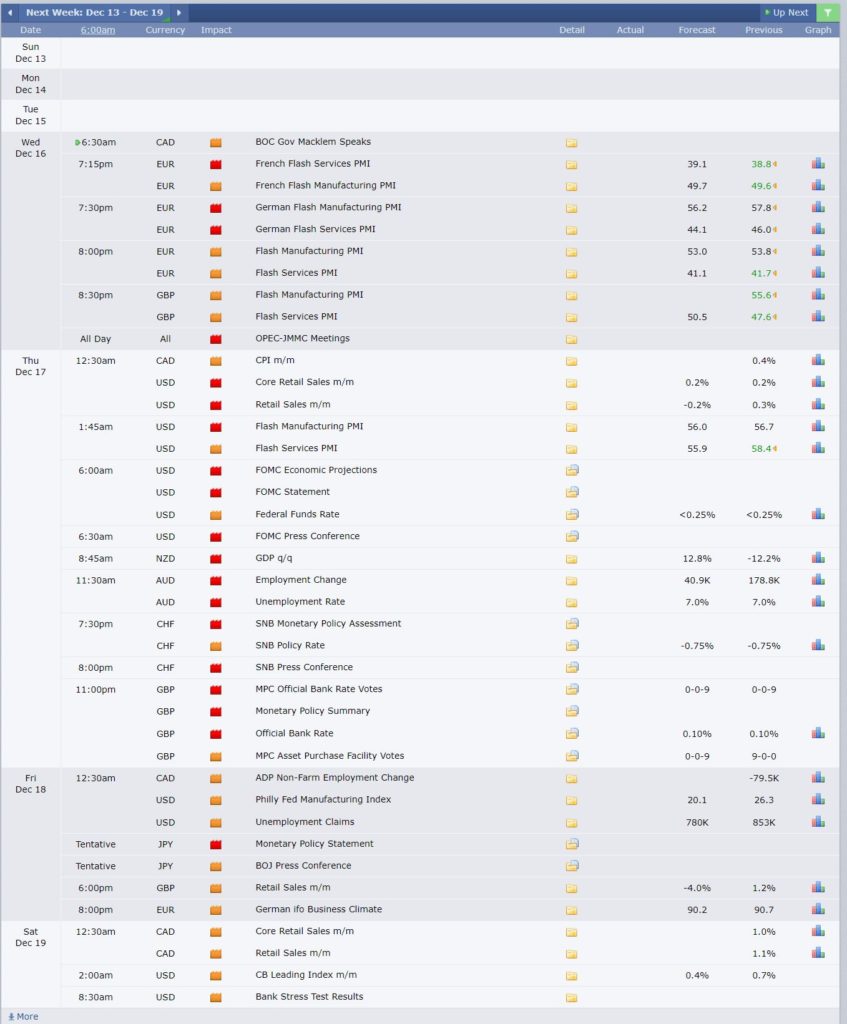The image size is (847, 1024).
Task: Open detail folder for BOC Gov Macklem Speaks
Action: click(x=571, y=142)
